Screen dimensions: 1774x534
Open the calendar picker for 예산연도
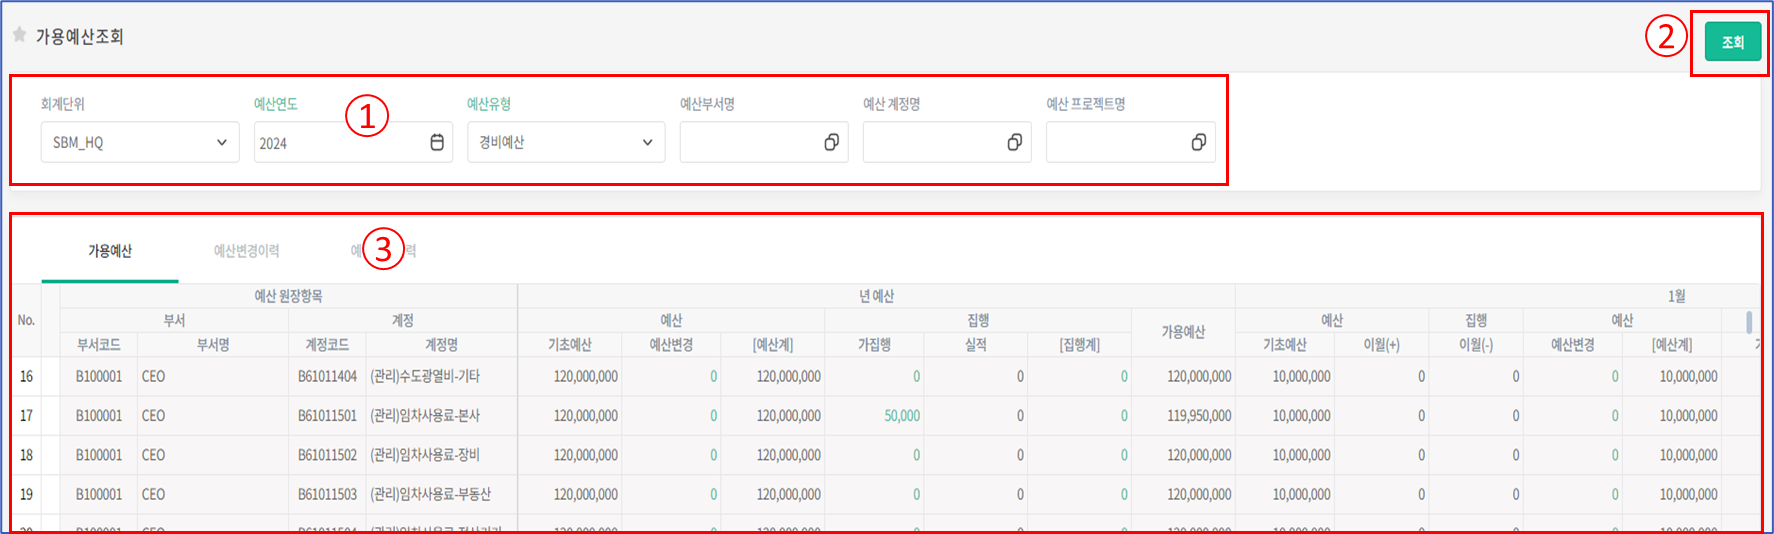437,143
